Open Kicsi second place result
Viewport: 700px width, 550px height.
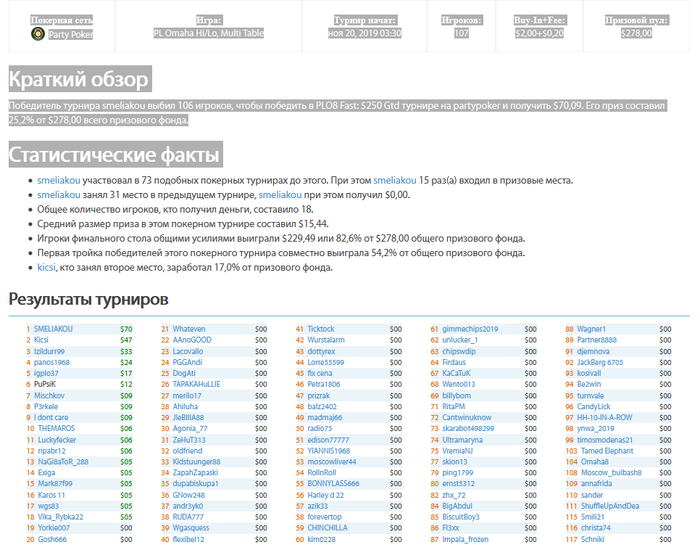pyautogui.click(x=41, y=340)
